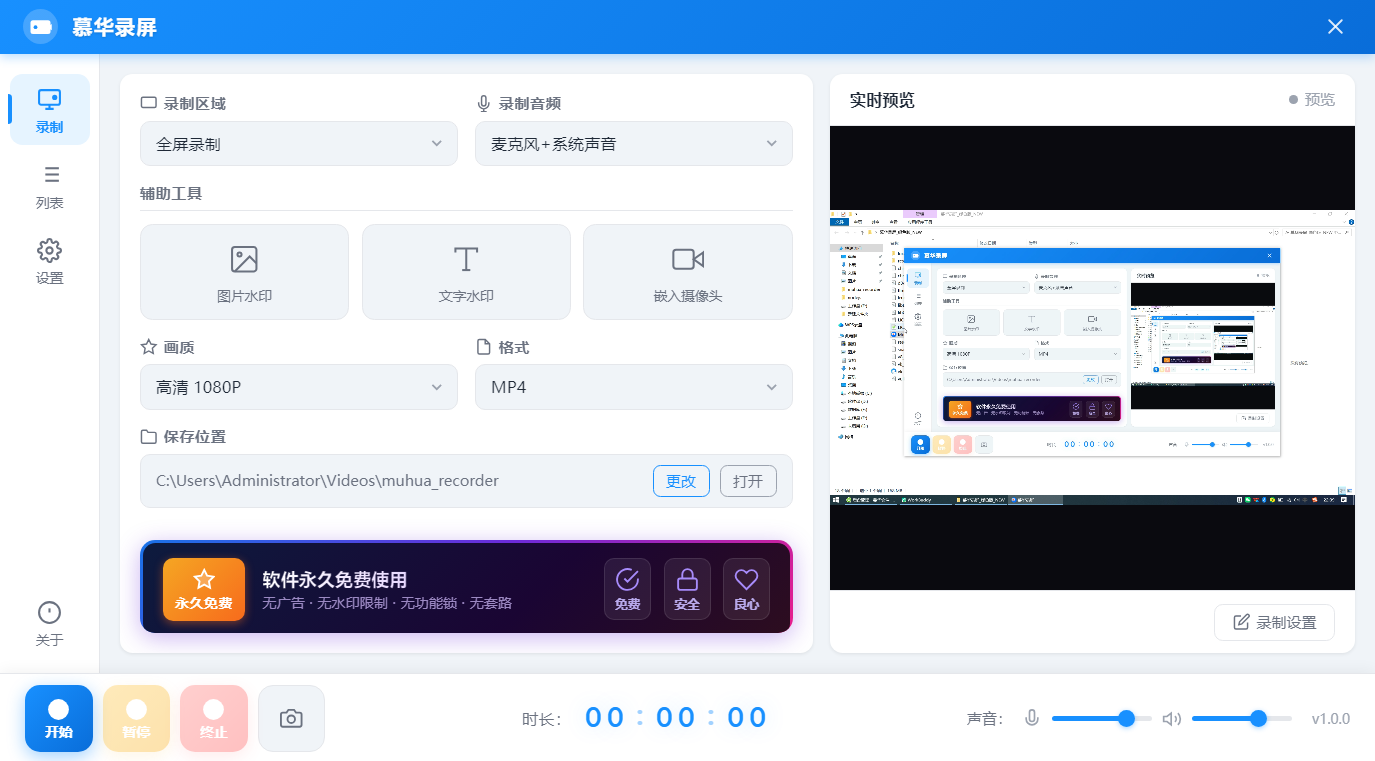Adjust the microphone volume slider handle

tap(1126, 718)
